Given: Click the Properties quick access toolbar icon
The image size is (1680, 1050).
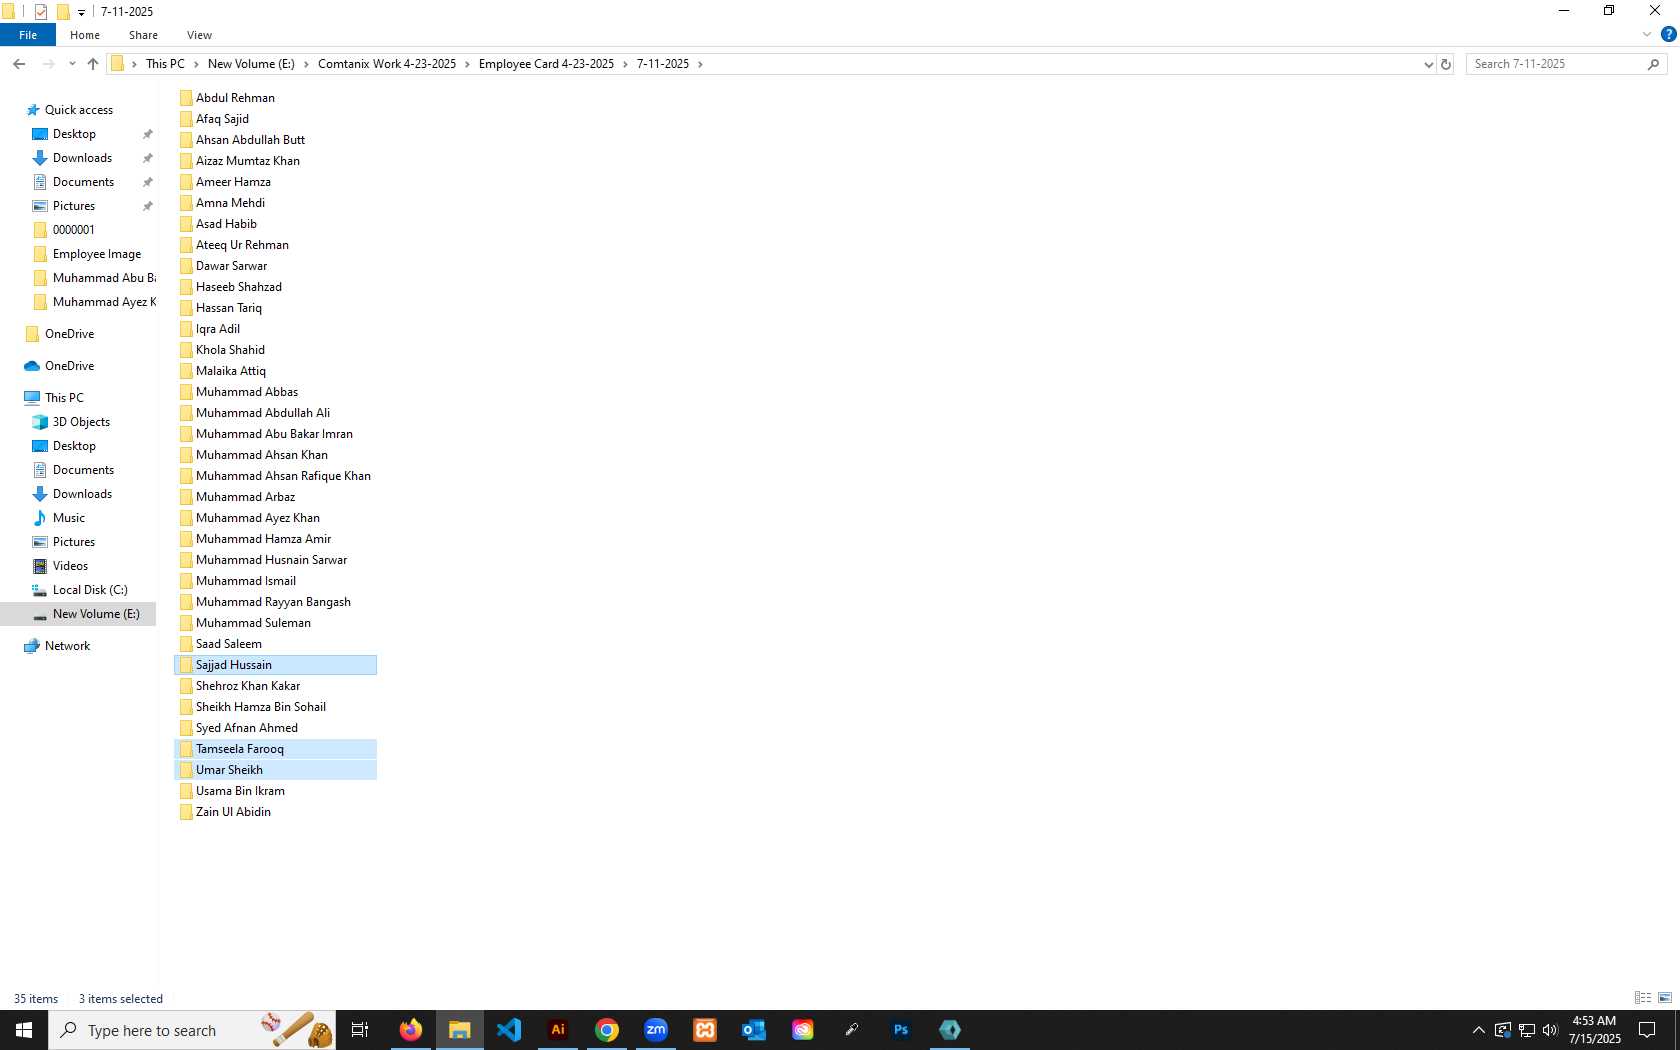Looking at the screenshot, I should coord(41,12).
